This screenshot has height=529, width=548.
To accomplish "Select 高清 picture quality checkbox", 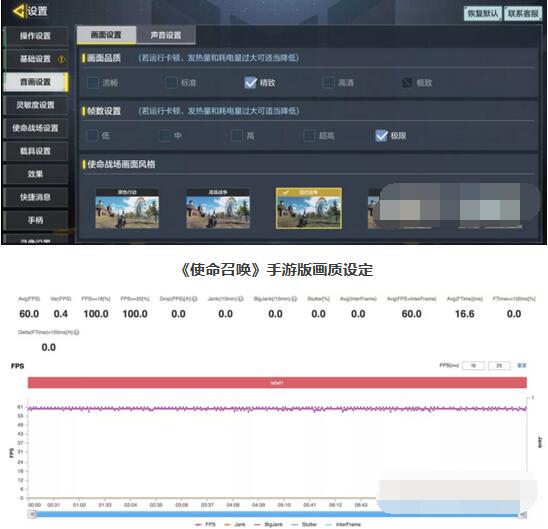I will point(329,83).
